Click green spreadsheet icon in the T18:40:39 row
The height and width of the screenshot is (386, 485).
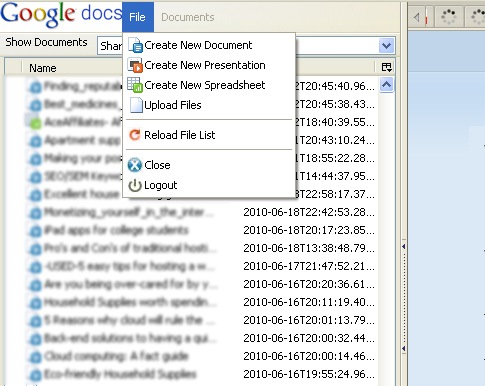coord(35,122)
